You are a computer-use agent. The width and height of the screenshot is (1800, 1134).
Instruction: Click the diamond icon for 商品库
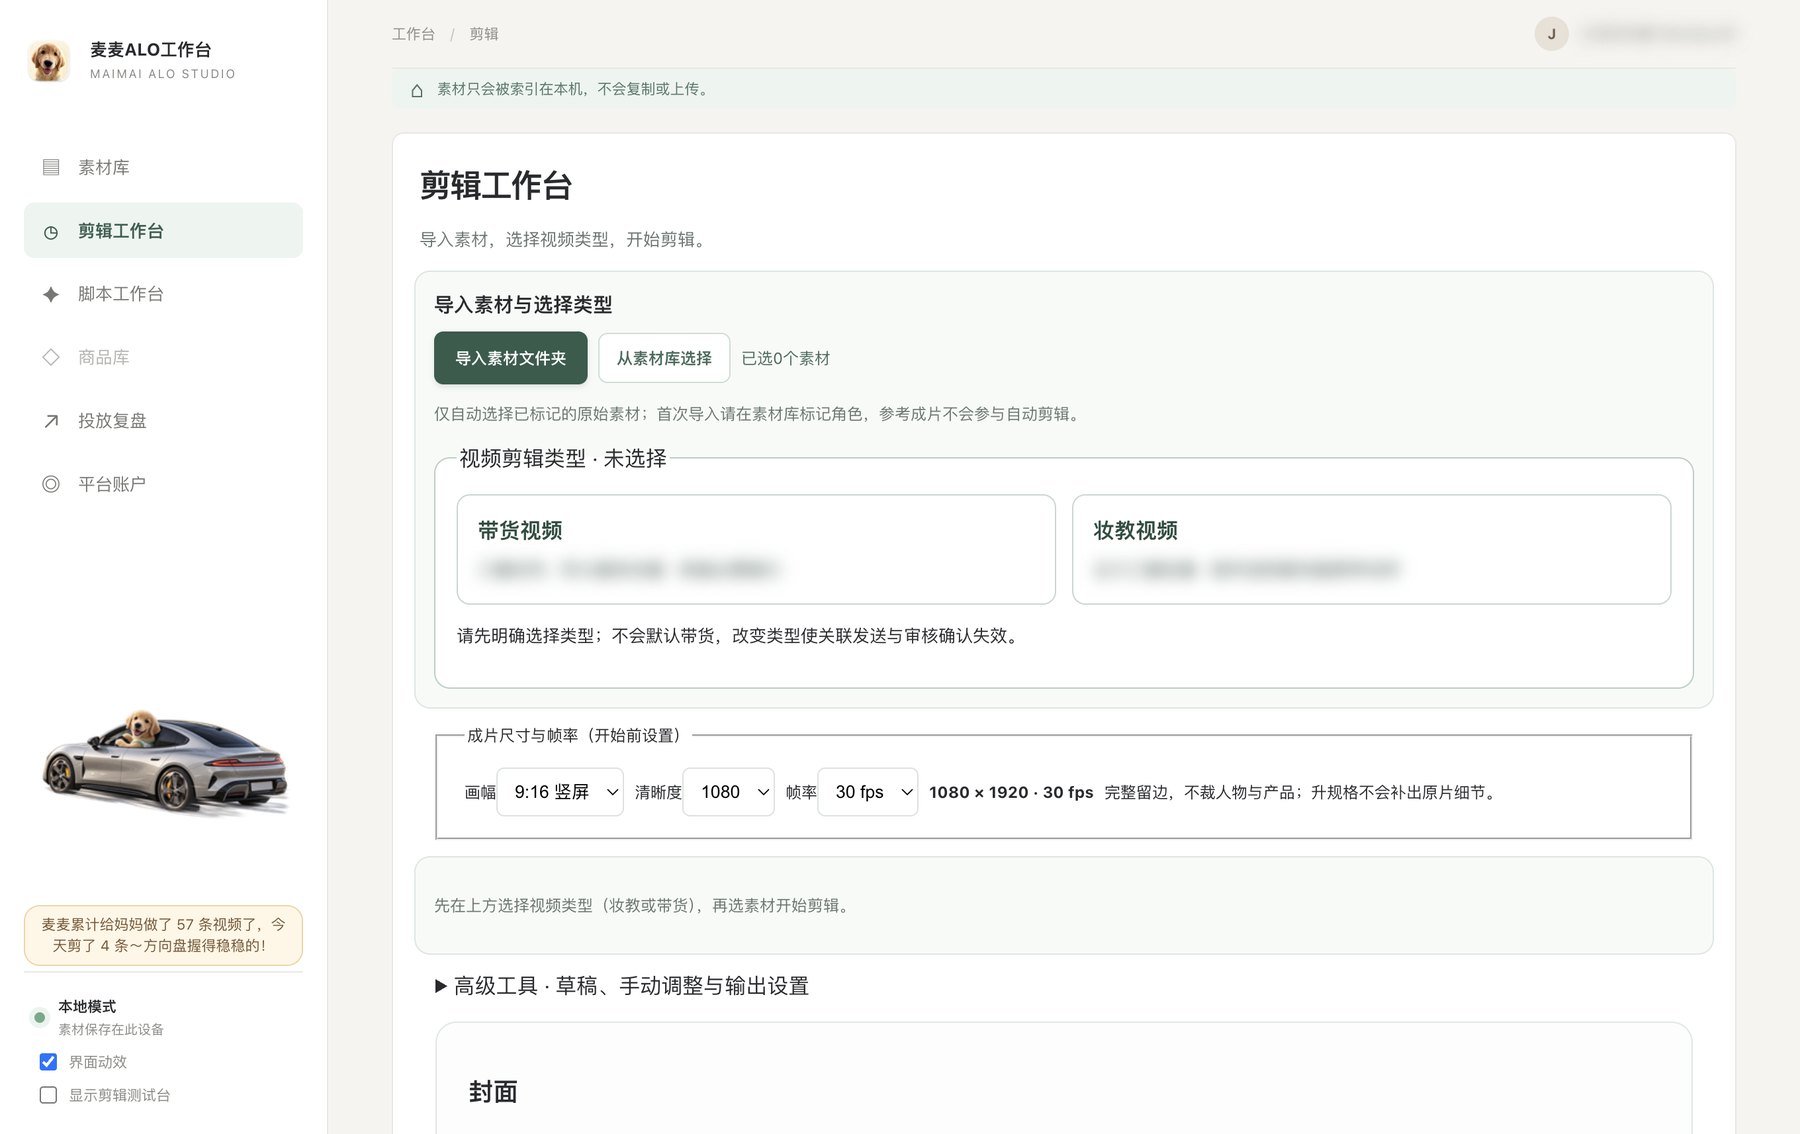coord(51,357)
